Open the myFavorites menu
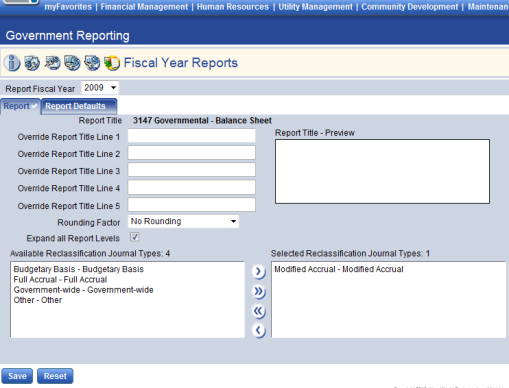The height and width of the screenshot is (388, 509). (68, 7)
